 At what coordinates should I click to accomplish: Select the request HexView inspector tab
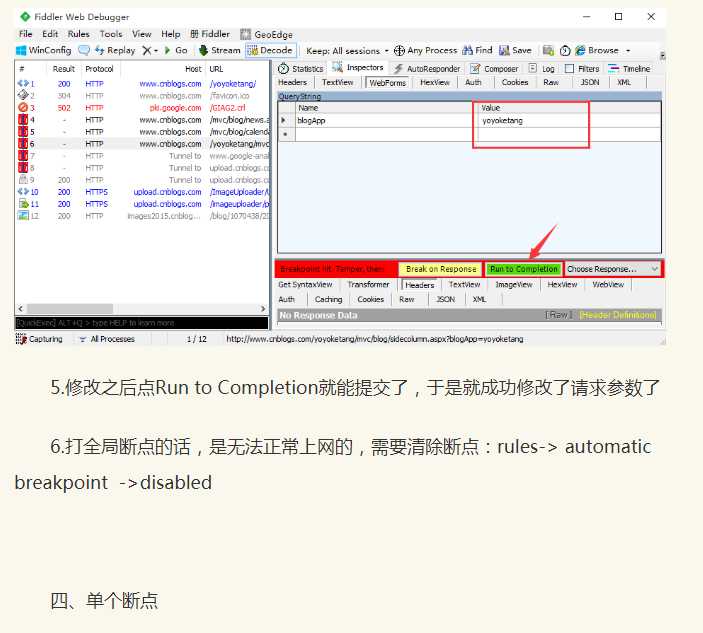434,82
